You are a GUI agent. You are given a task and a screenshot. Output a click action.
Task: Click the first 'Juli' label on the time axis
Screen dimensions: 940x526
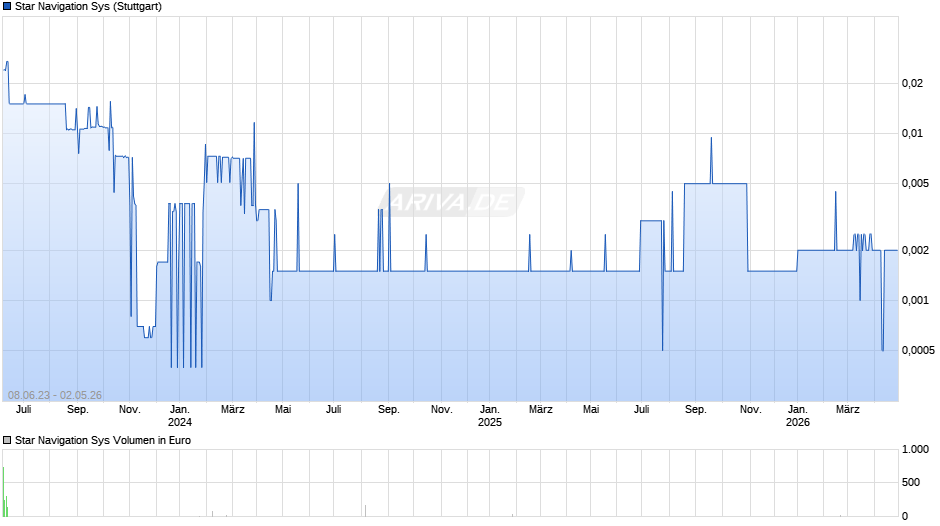click(x=24, y=409)
